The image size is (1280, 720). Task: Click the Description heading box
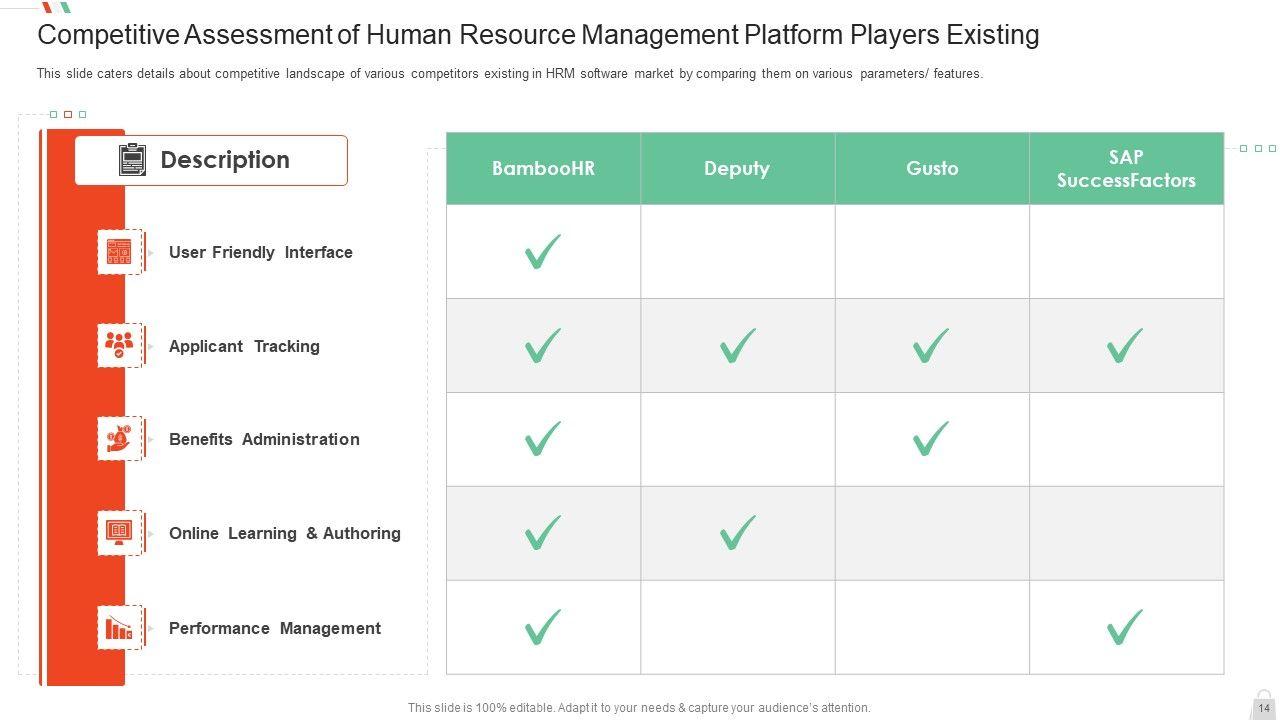pyautogui.click(x=225, y=160)
